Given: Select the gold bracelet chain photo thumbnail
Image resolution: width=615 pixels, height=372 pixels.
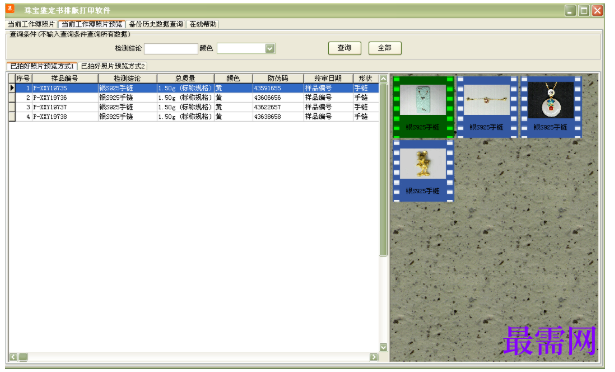Looking at the screenshot, I should pyautogui.click(x=487, y=106).
